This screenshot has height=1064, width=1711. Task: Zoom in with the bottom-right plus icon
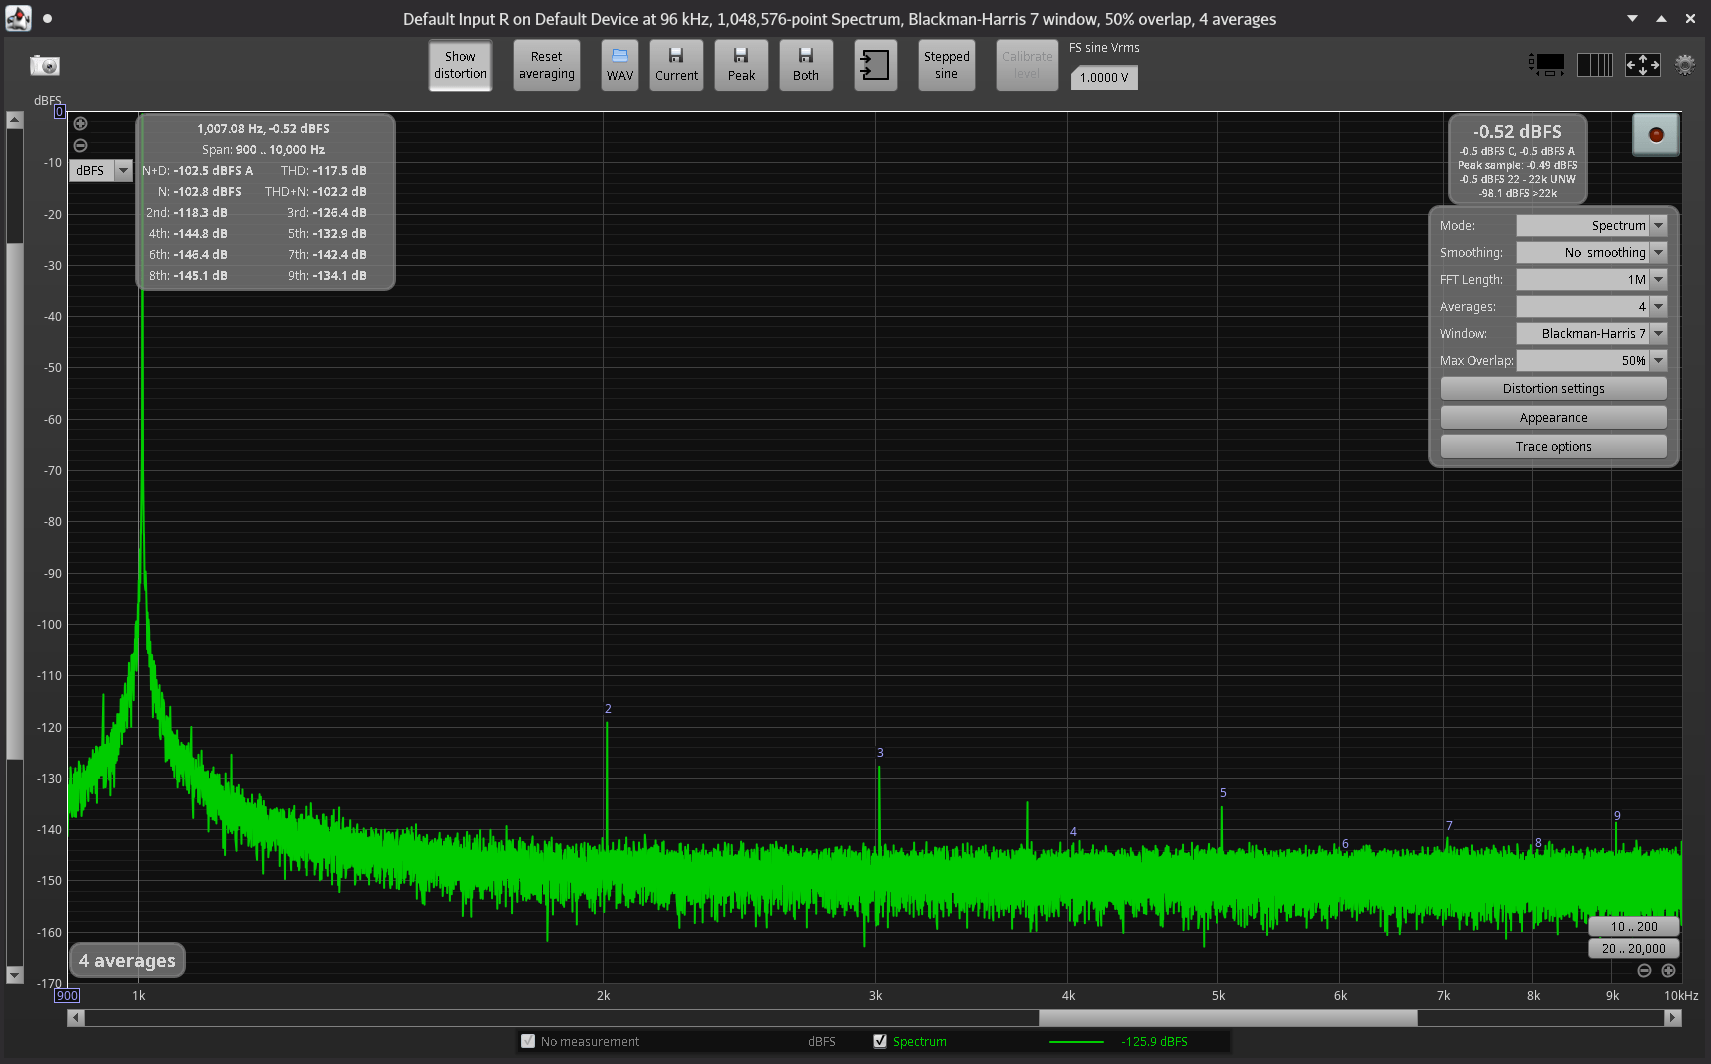coord(1668,970)
